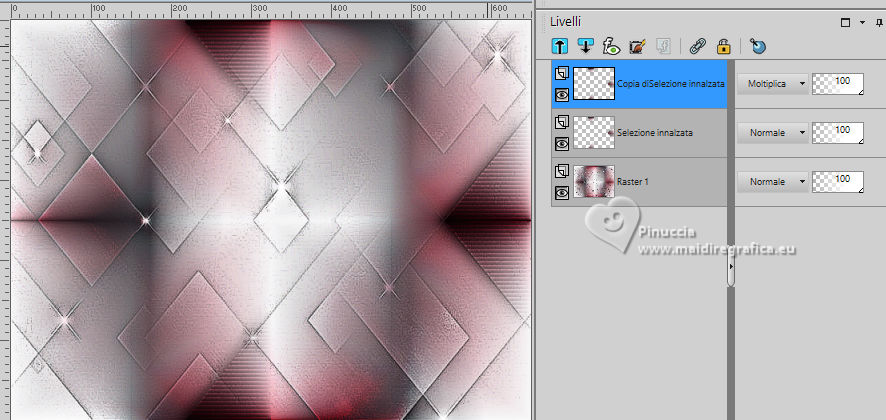Image resolution: width=886 pixels, height=420 pixels.
Task: Click the blue mask icon in Livelli toolbar
Action: pyautogui.click(x=757, y=46)
